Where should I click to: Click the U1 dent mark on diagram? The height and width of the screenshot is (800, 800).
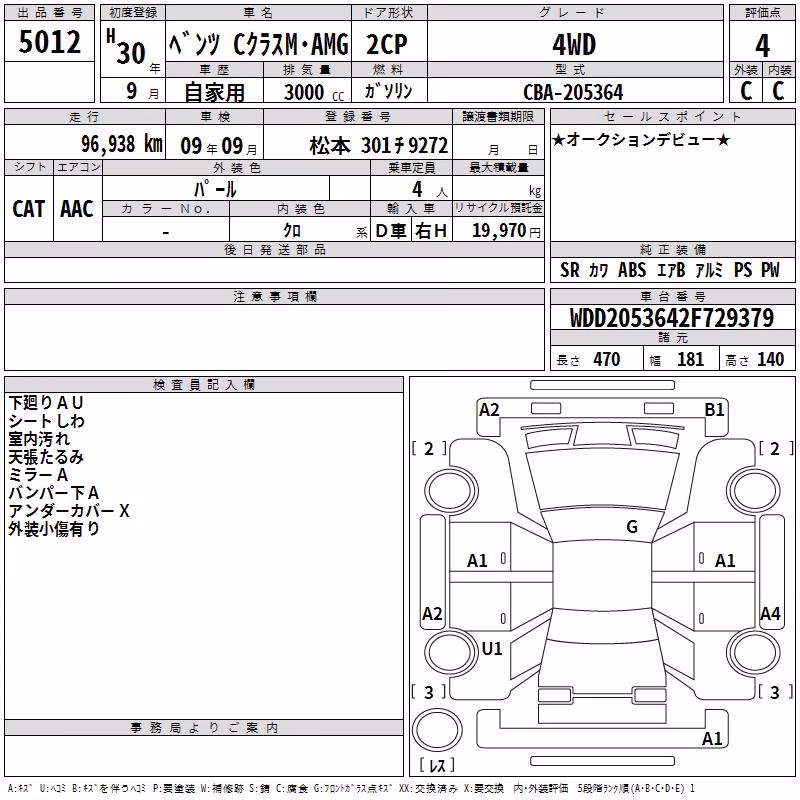(x=492, y=648)
